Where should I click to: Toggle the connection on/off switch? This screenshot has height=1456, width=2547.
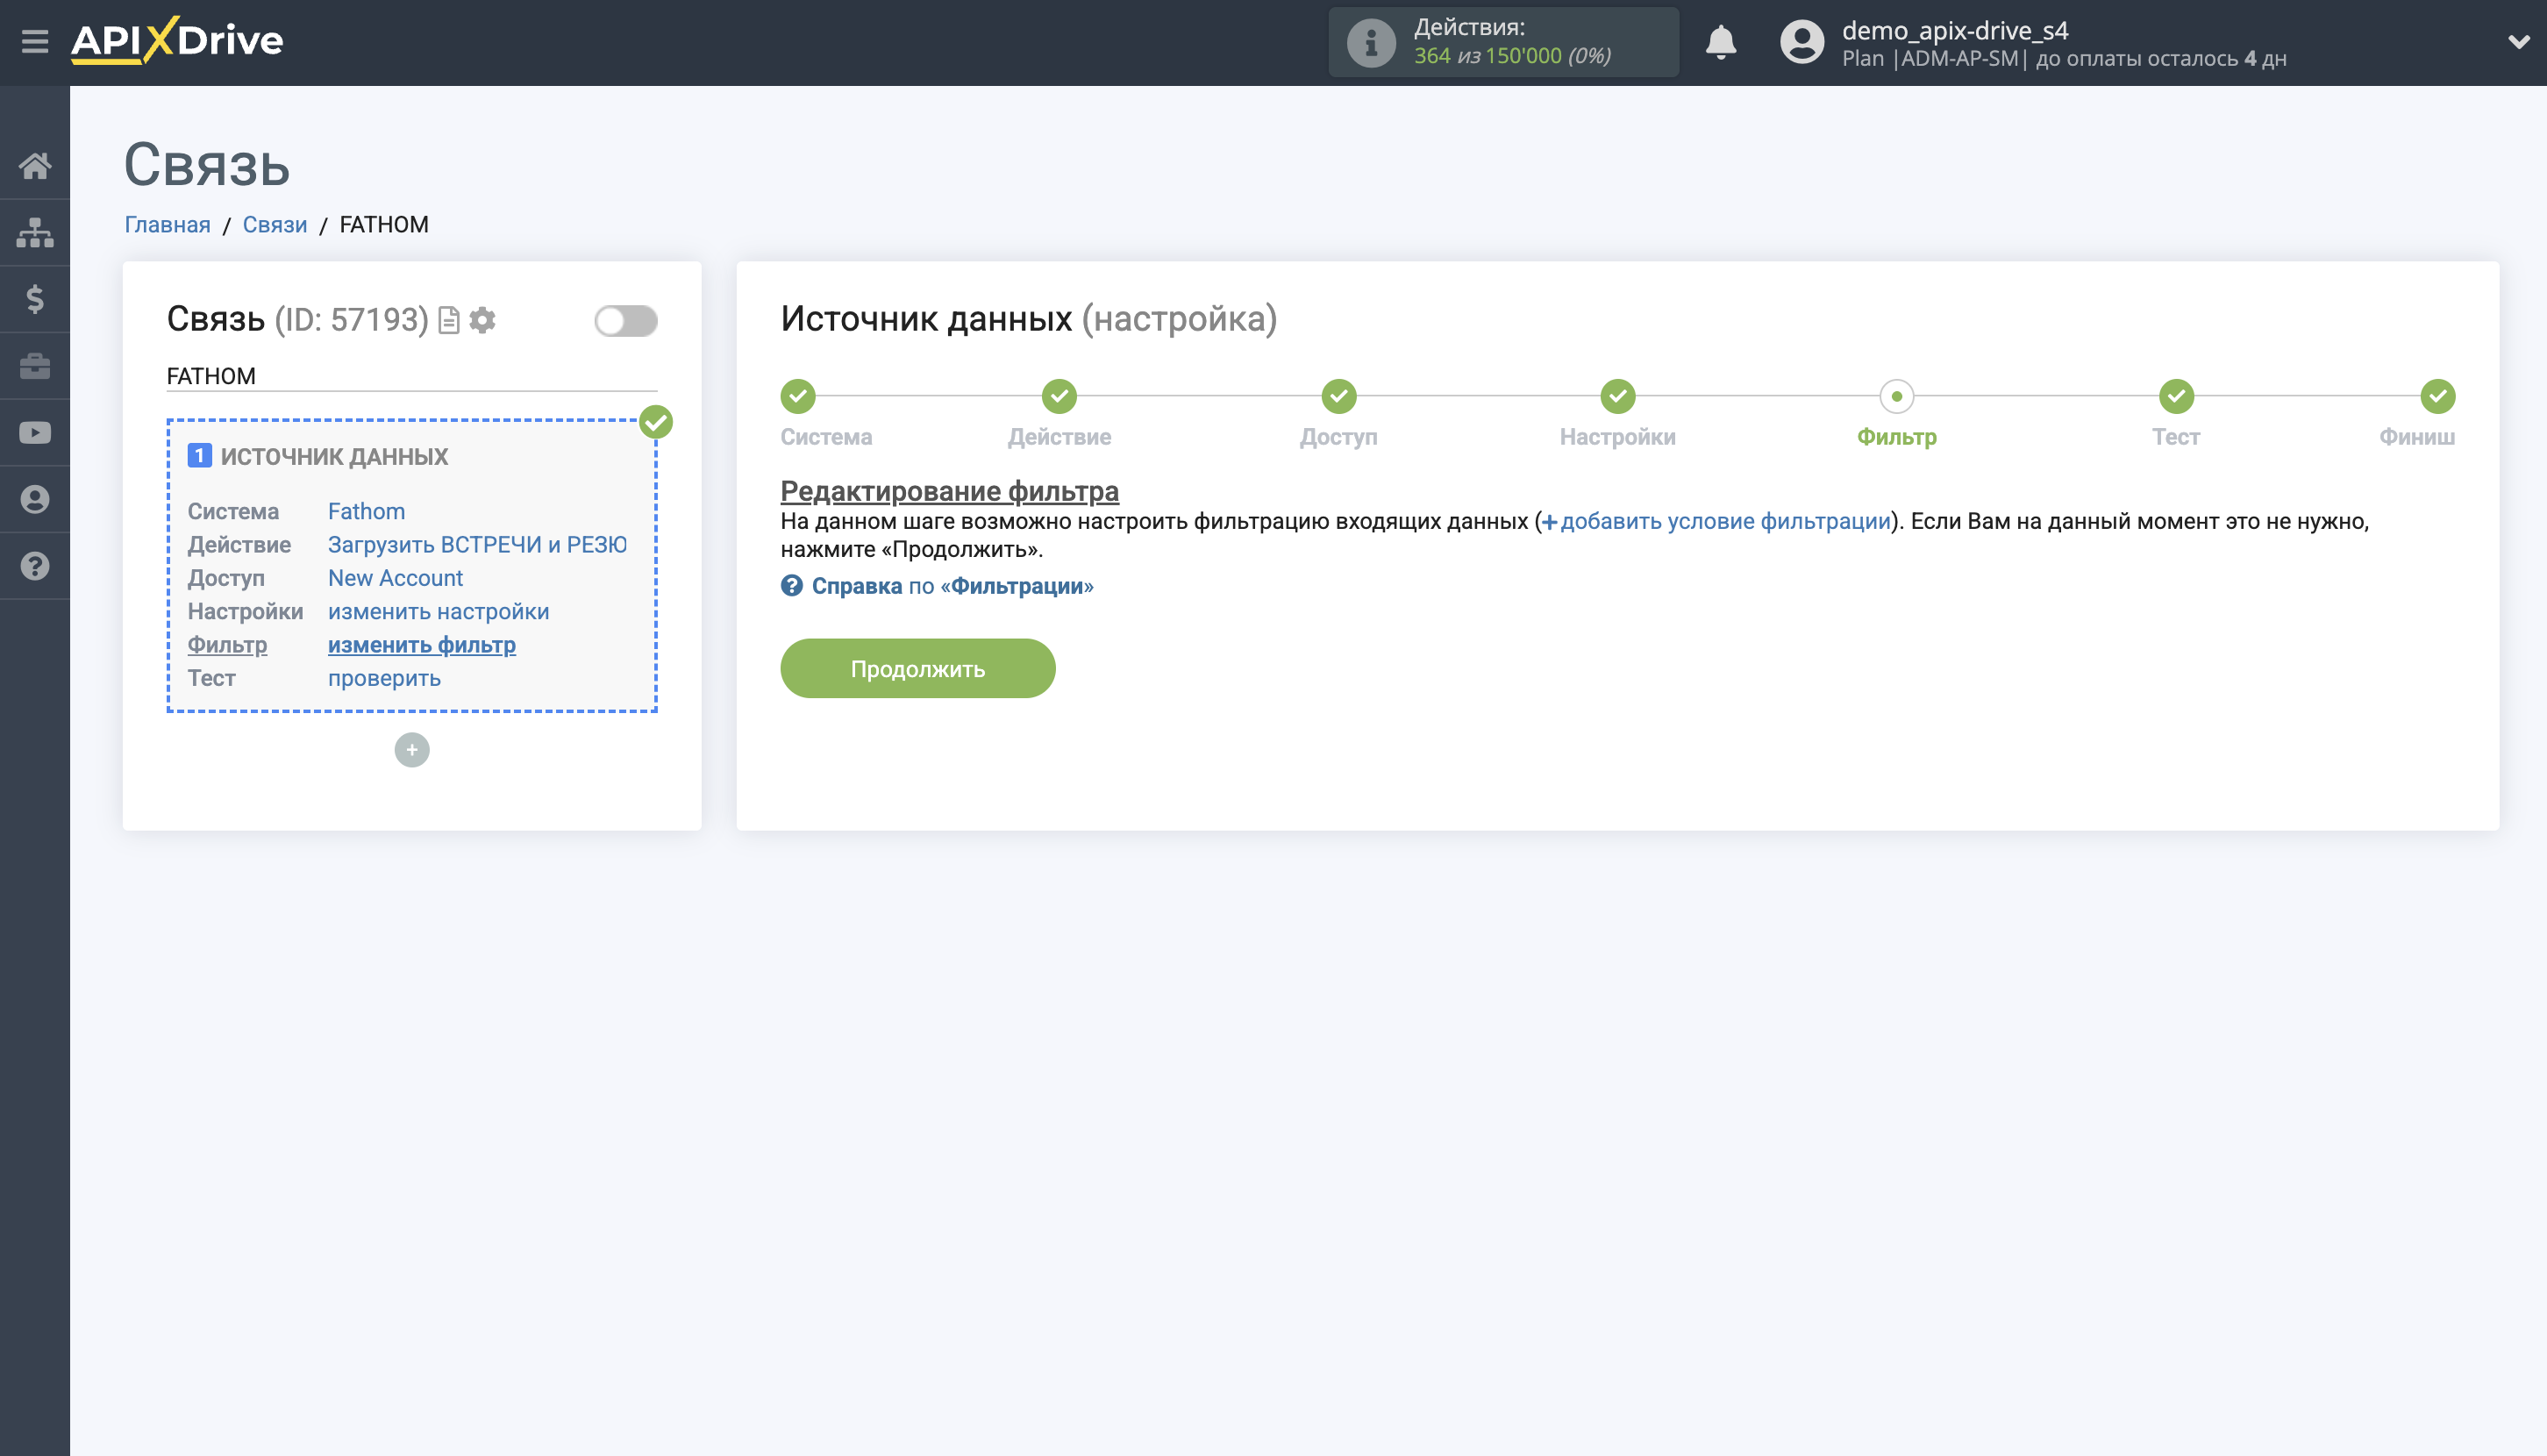625,321
